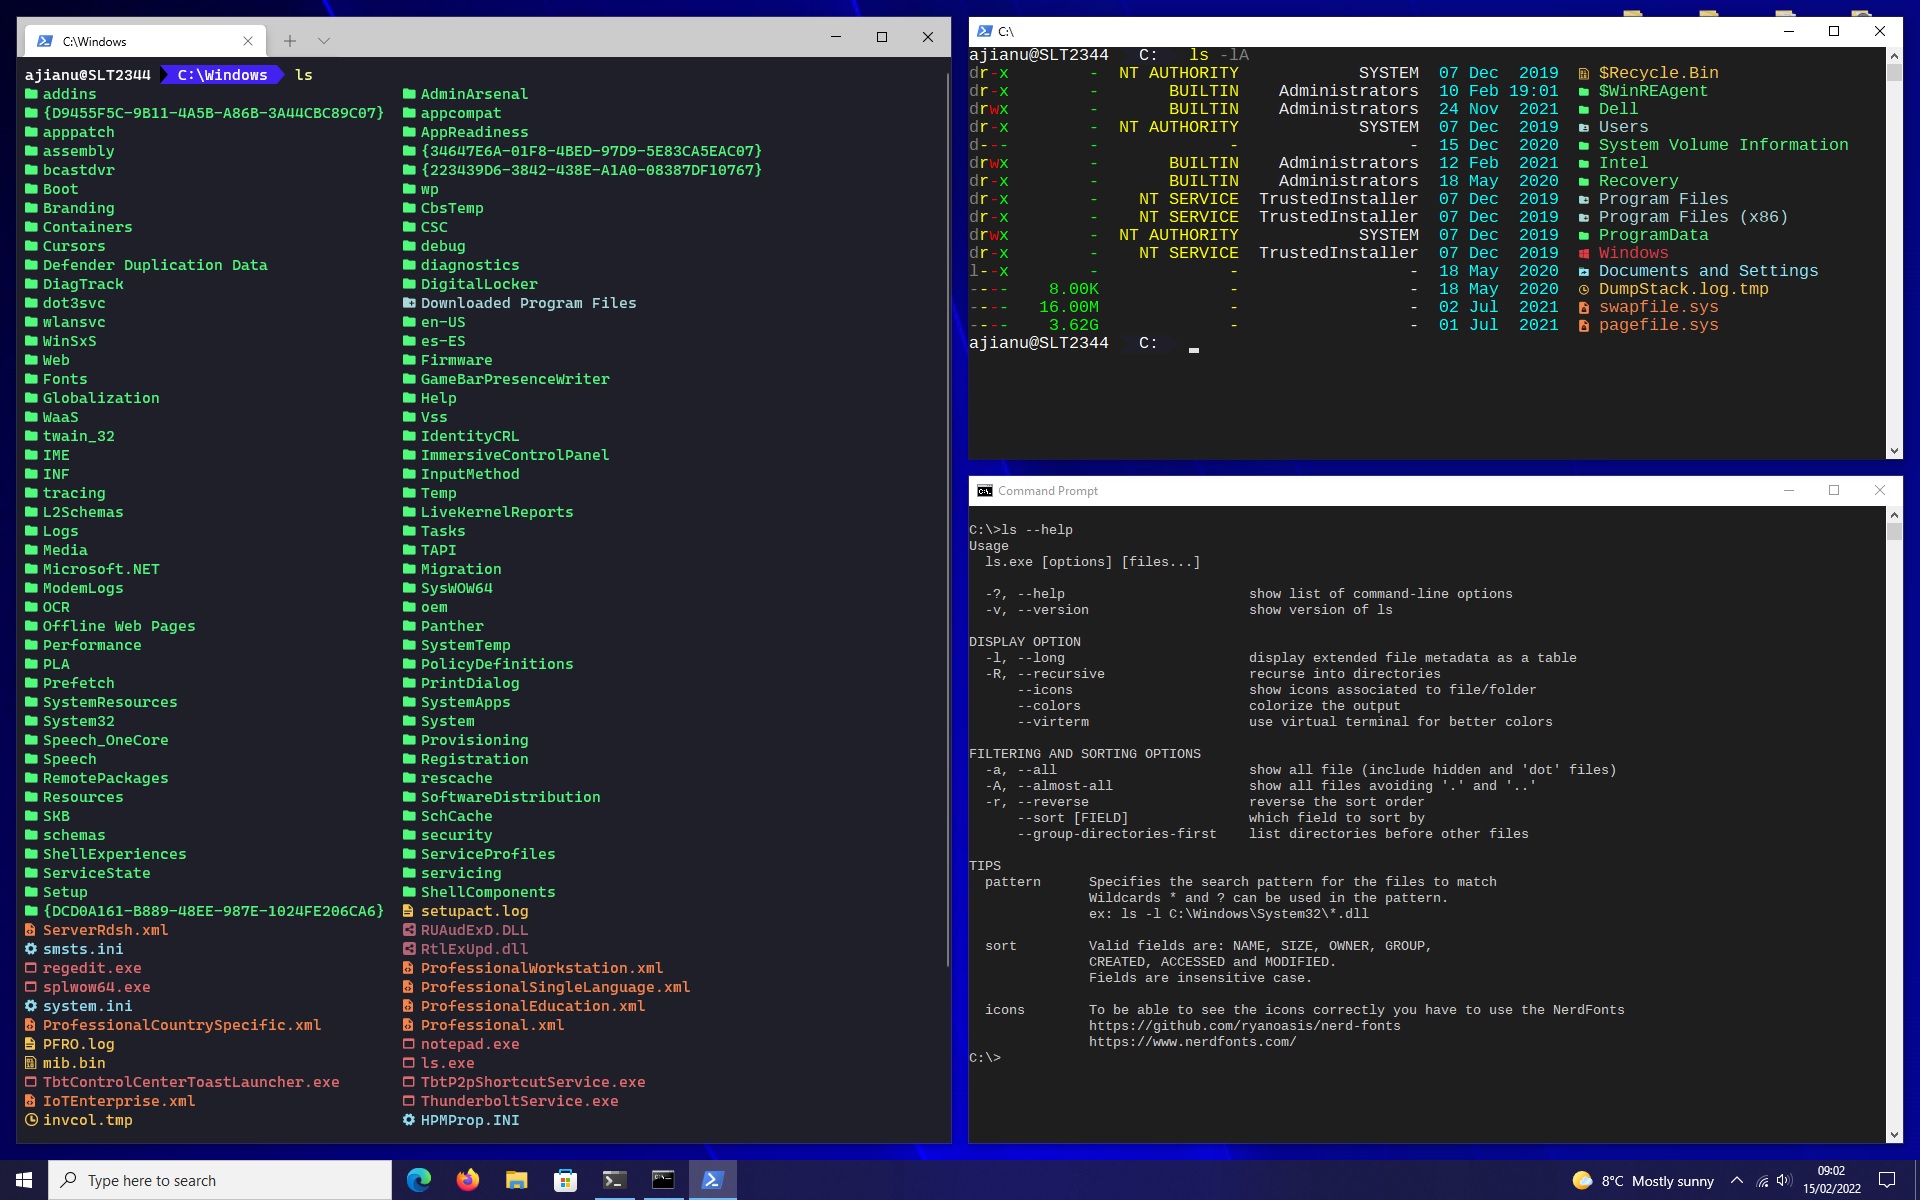
Task: Click the Terminal taskbar icon
Action: [614, 1179]
